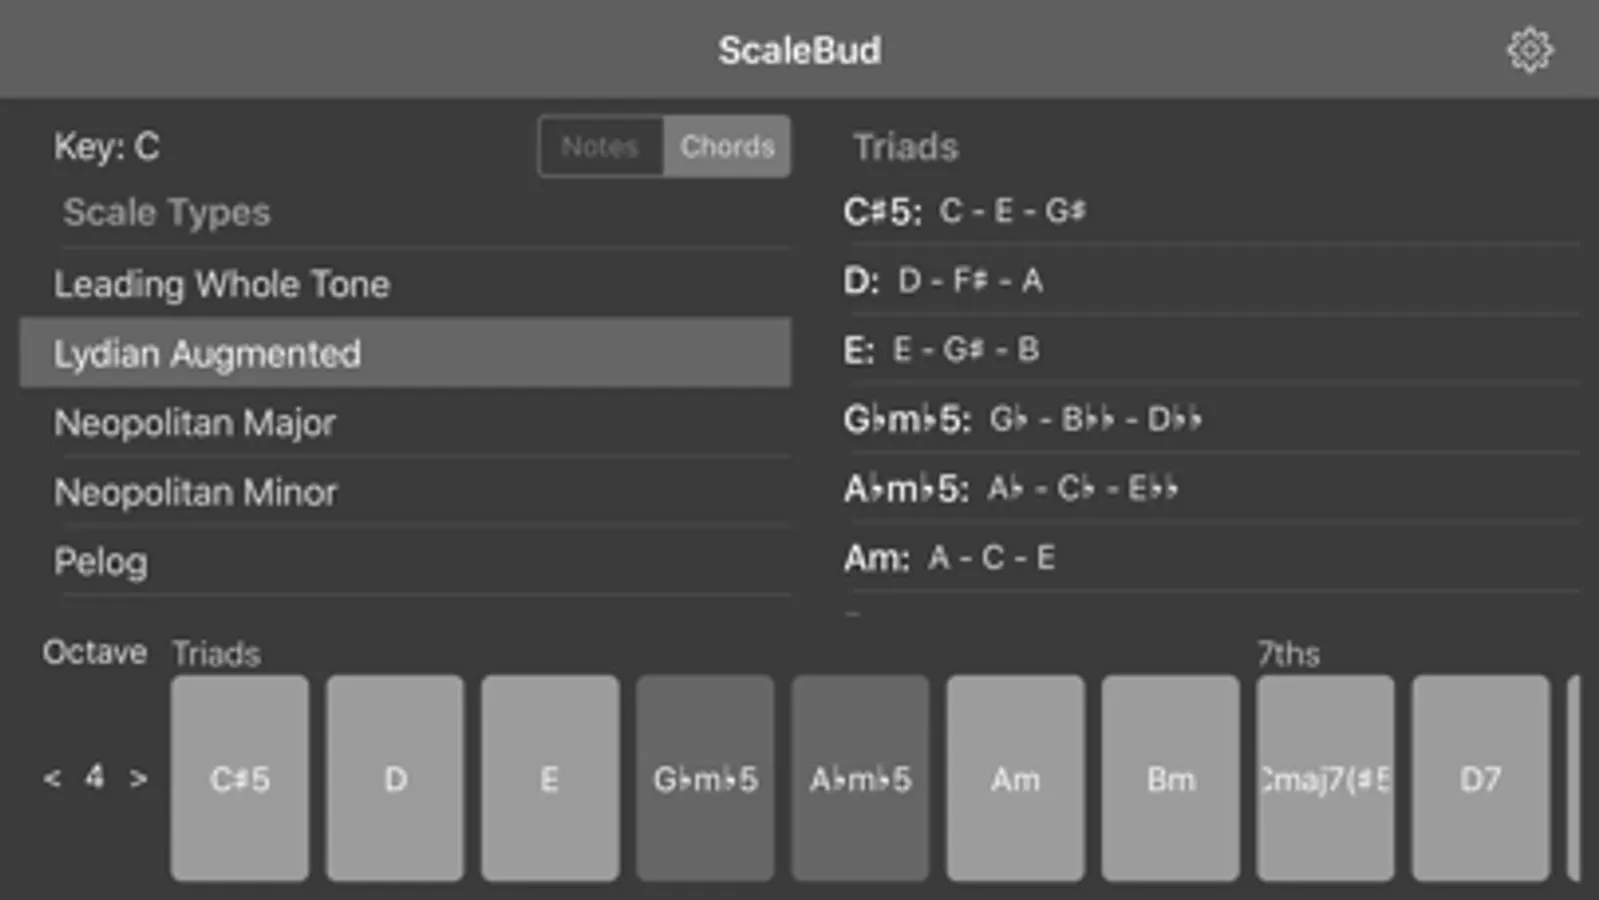Decrease octave with left arrow

[x=52, y=778]
